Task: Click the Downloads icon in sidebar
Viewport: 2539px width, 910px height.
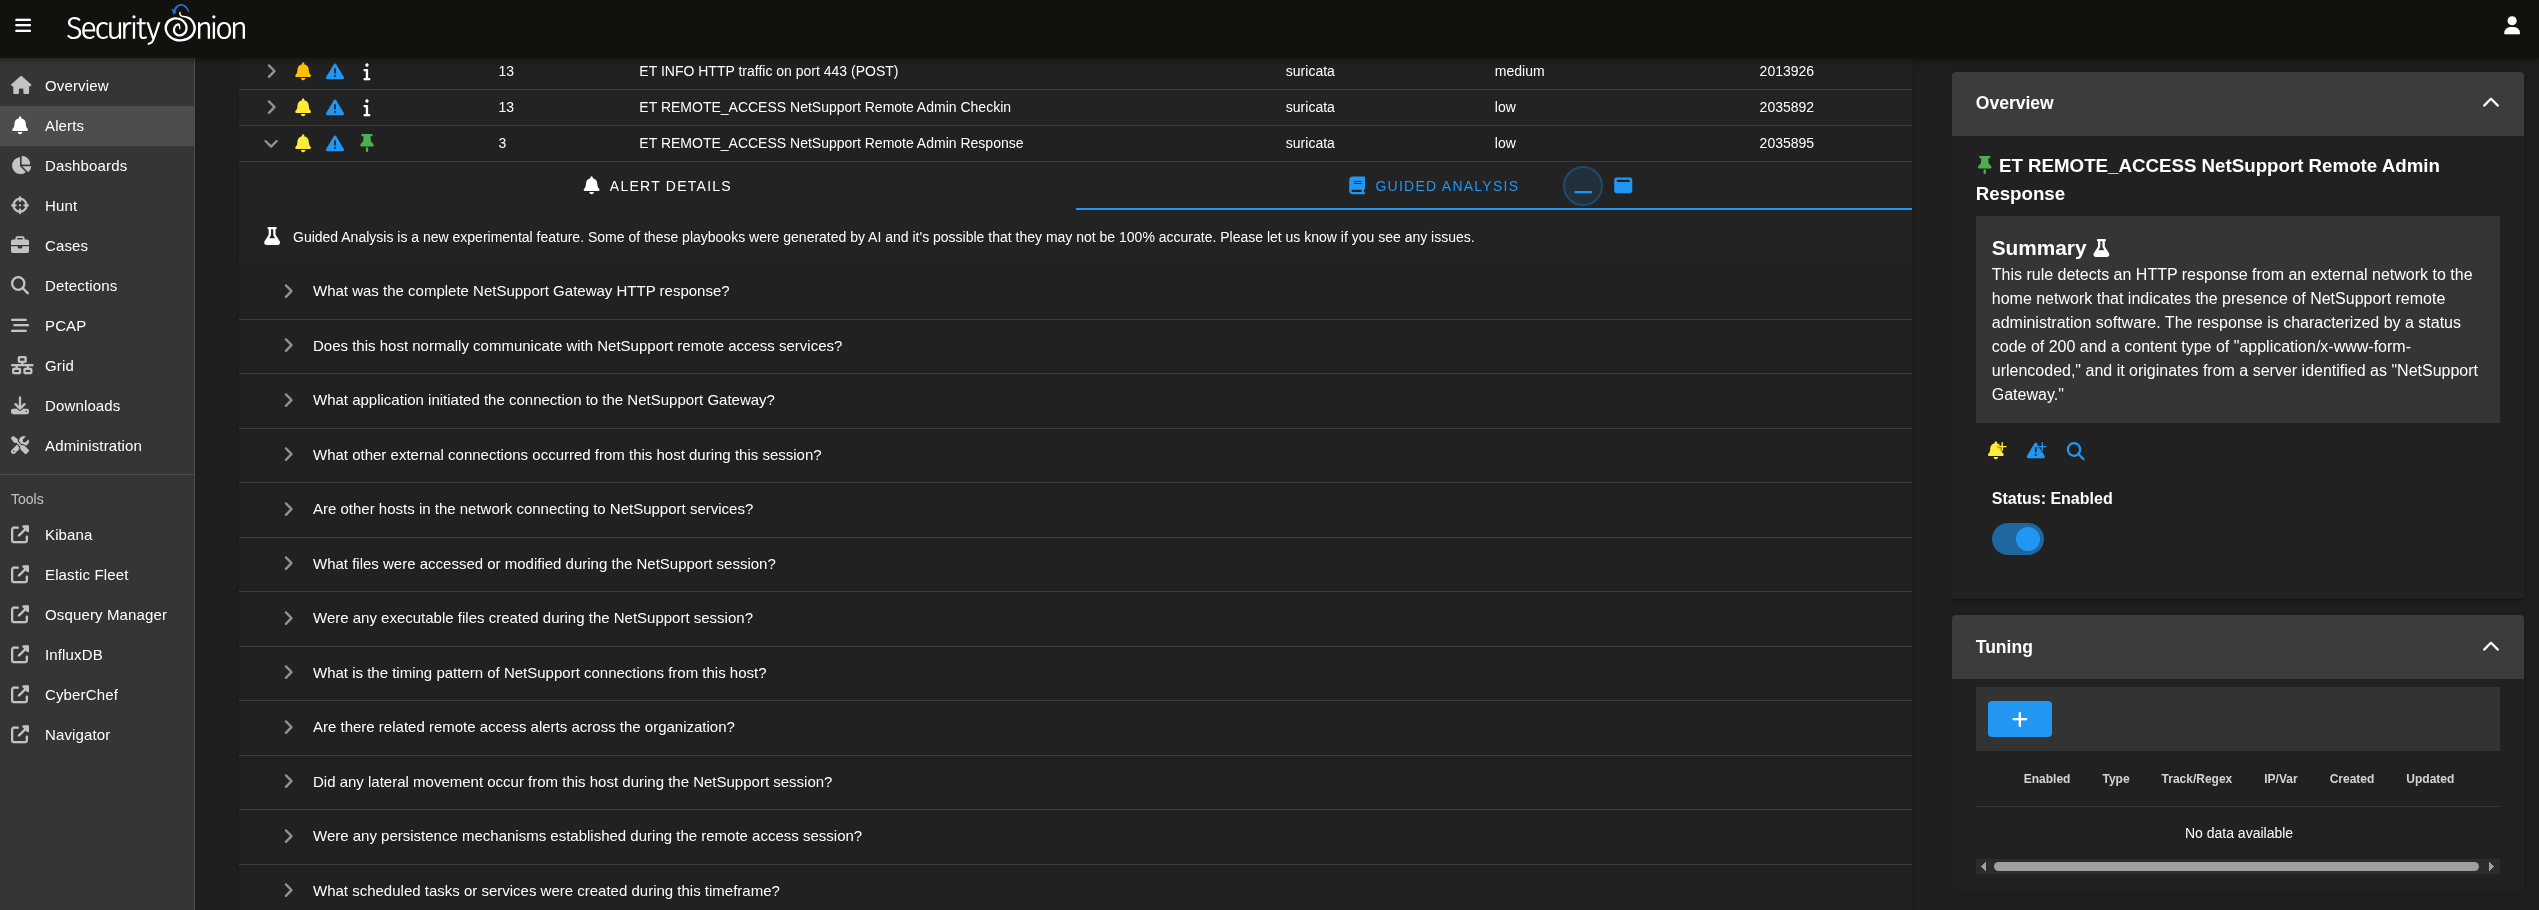Action: click(x=20, y=405)
